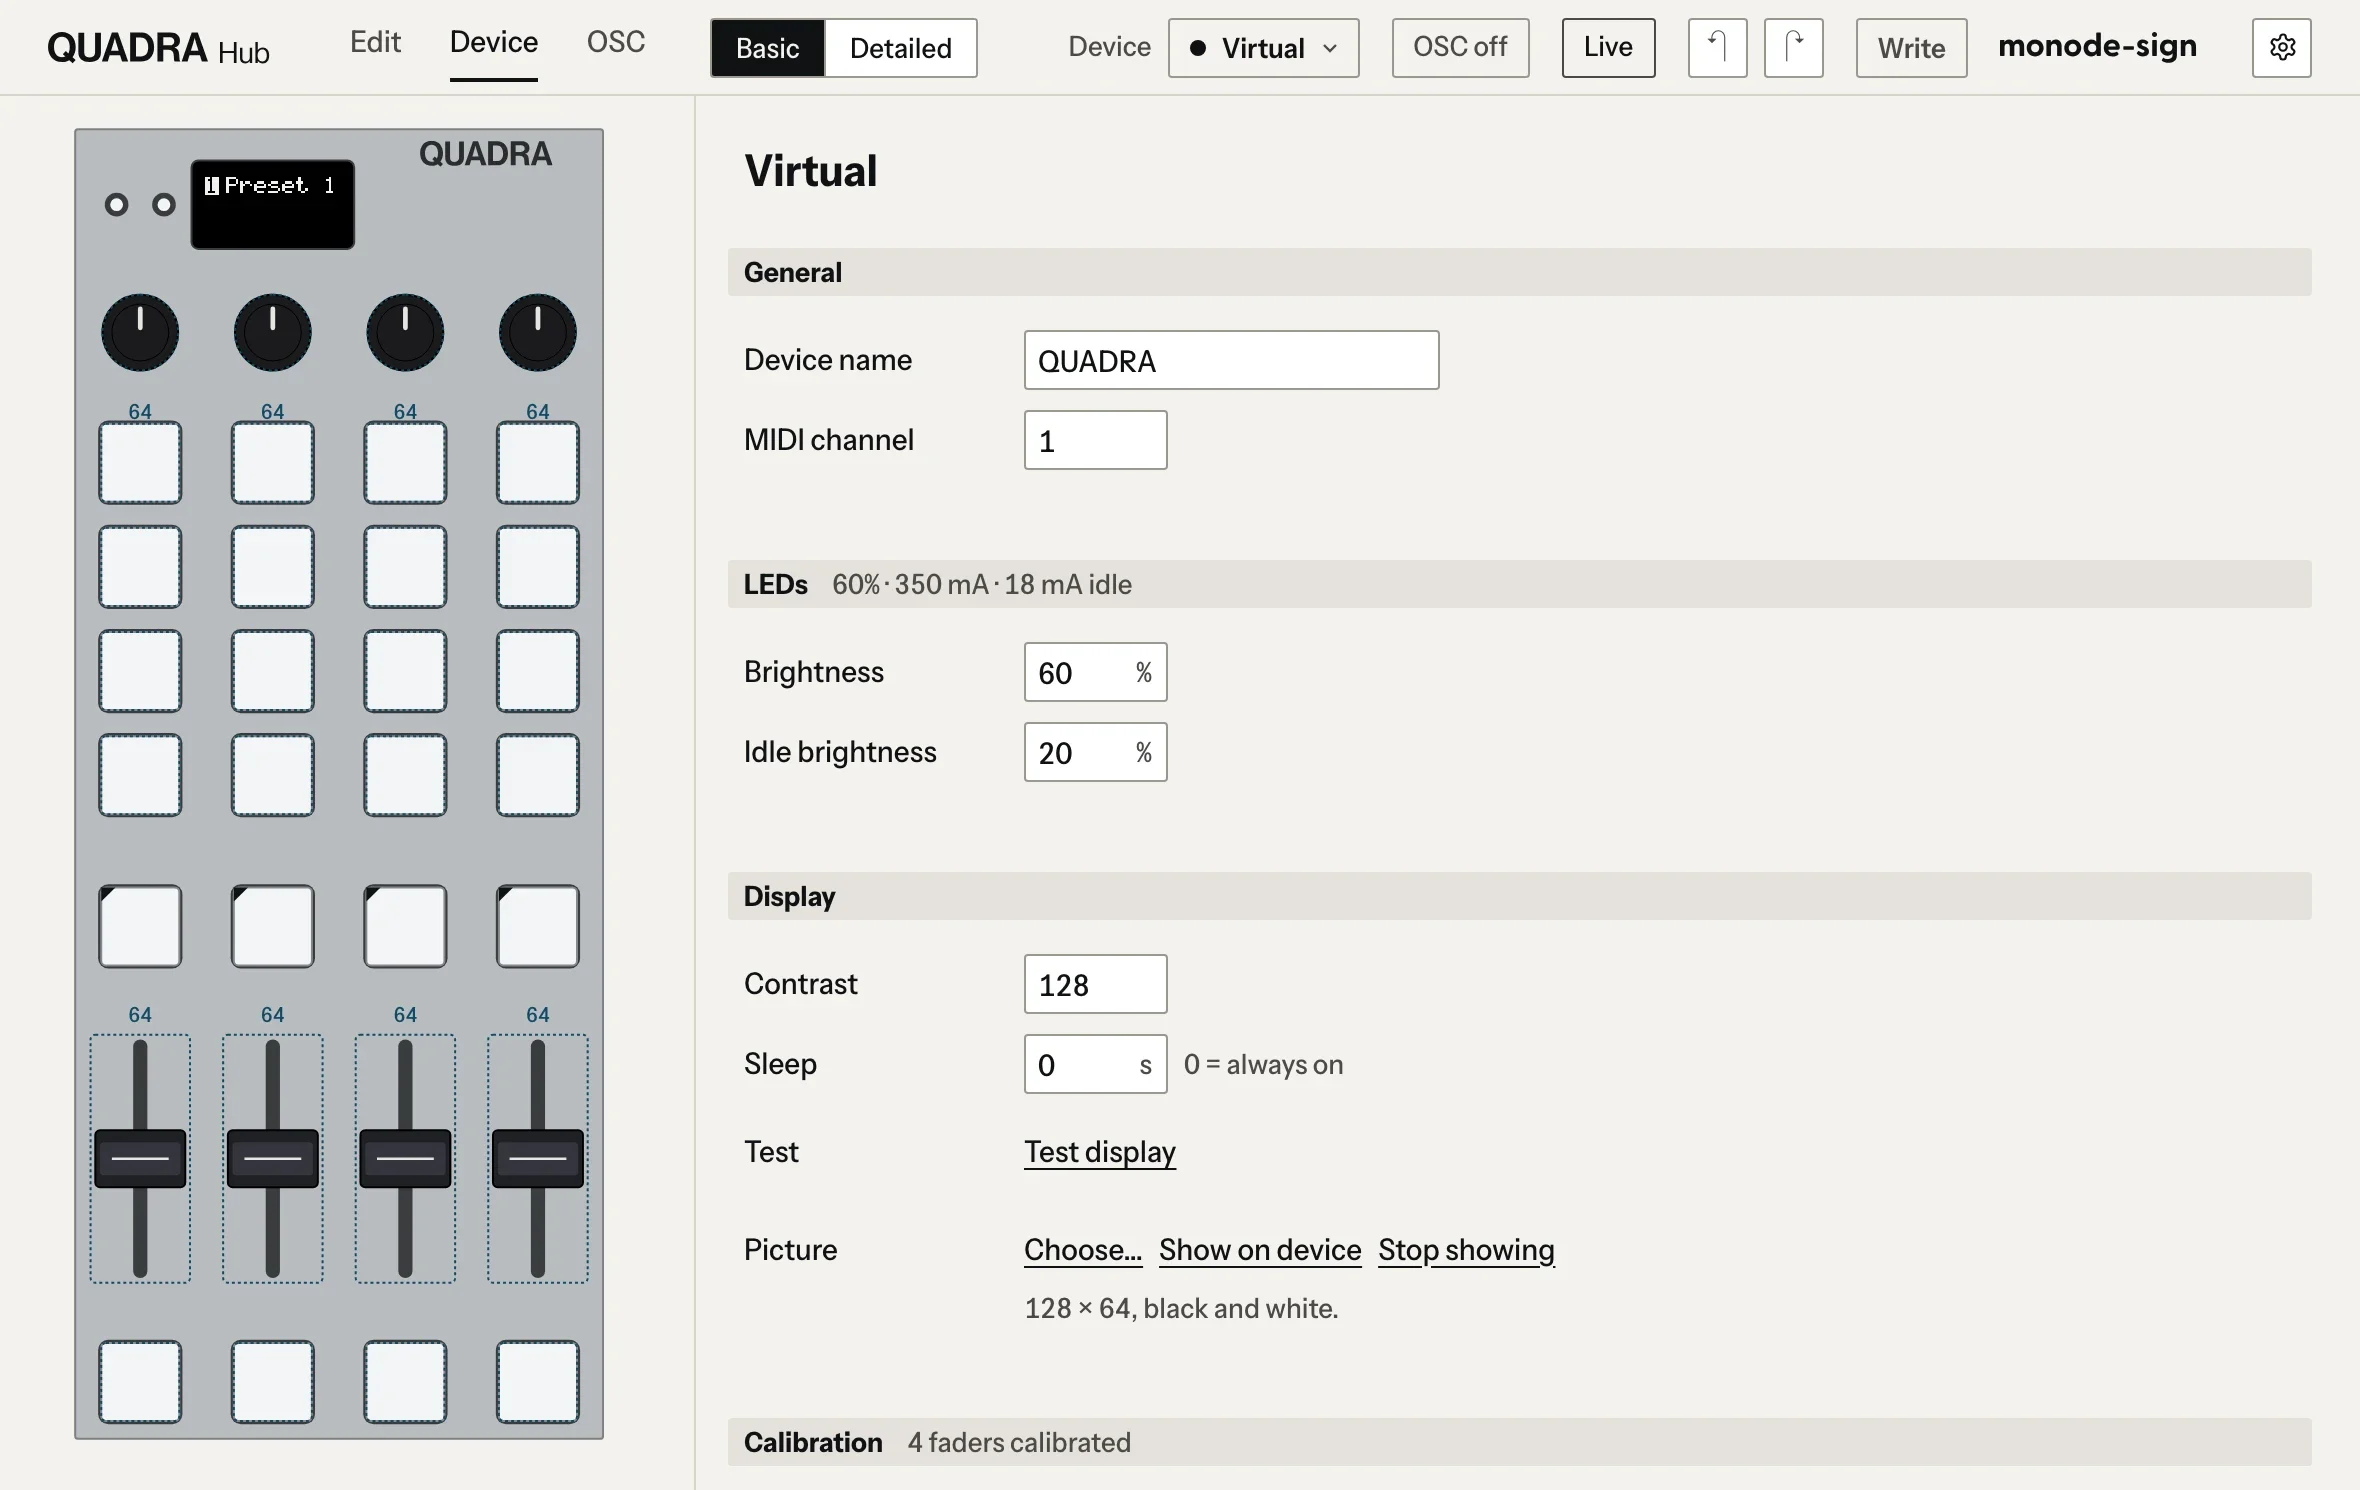Open the OSC tab
This screenshot has height=1490, width=2360.
(616, 42)
